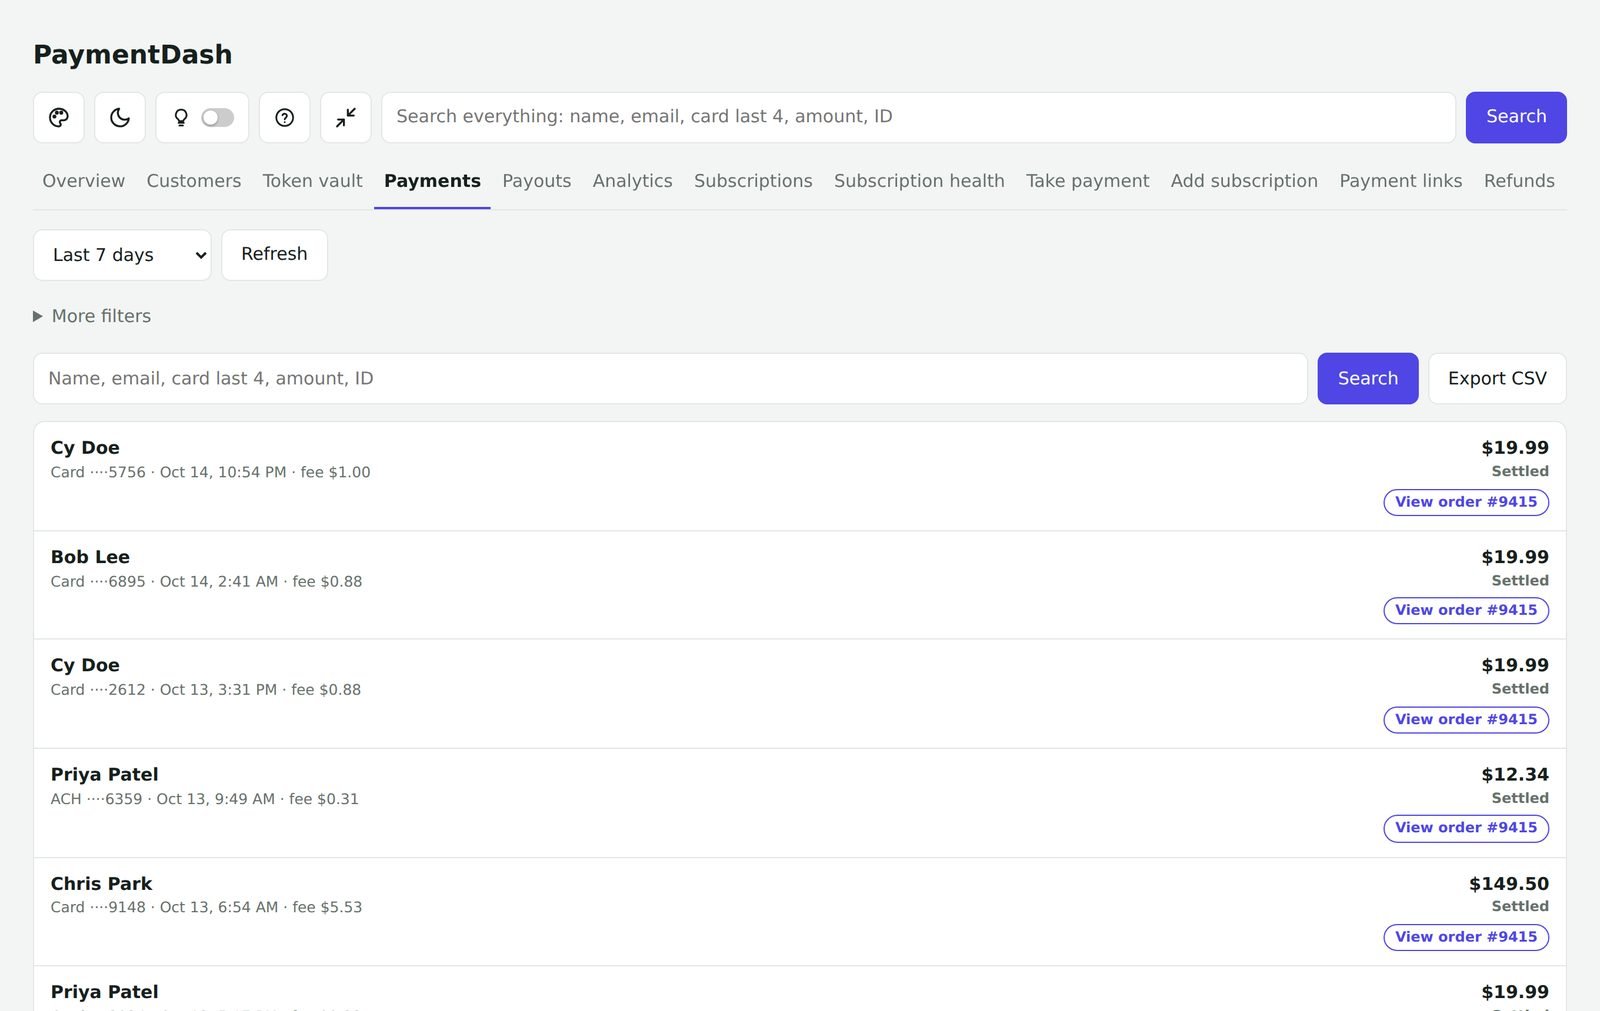1600x1011 pixels.
Task: View order for Cy Doe card 2612
Action: [1466, 719]
